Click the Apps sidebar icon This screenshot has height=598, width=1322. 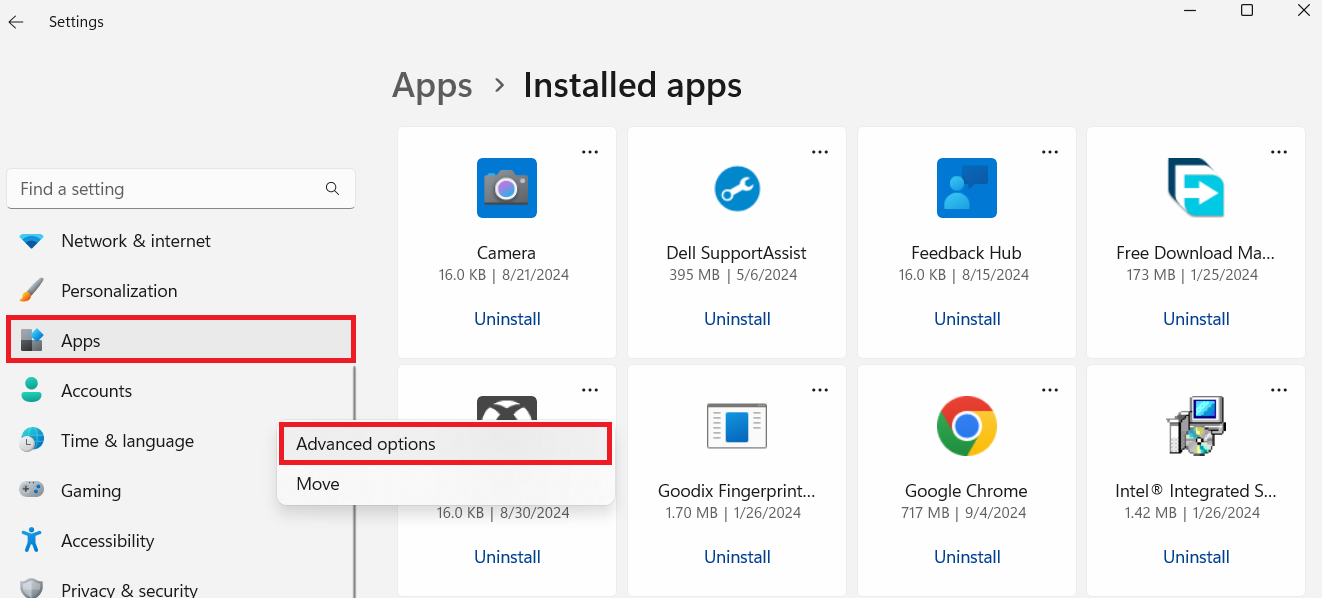click(32, 341)
